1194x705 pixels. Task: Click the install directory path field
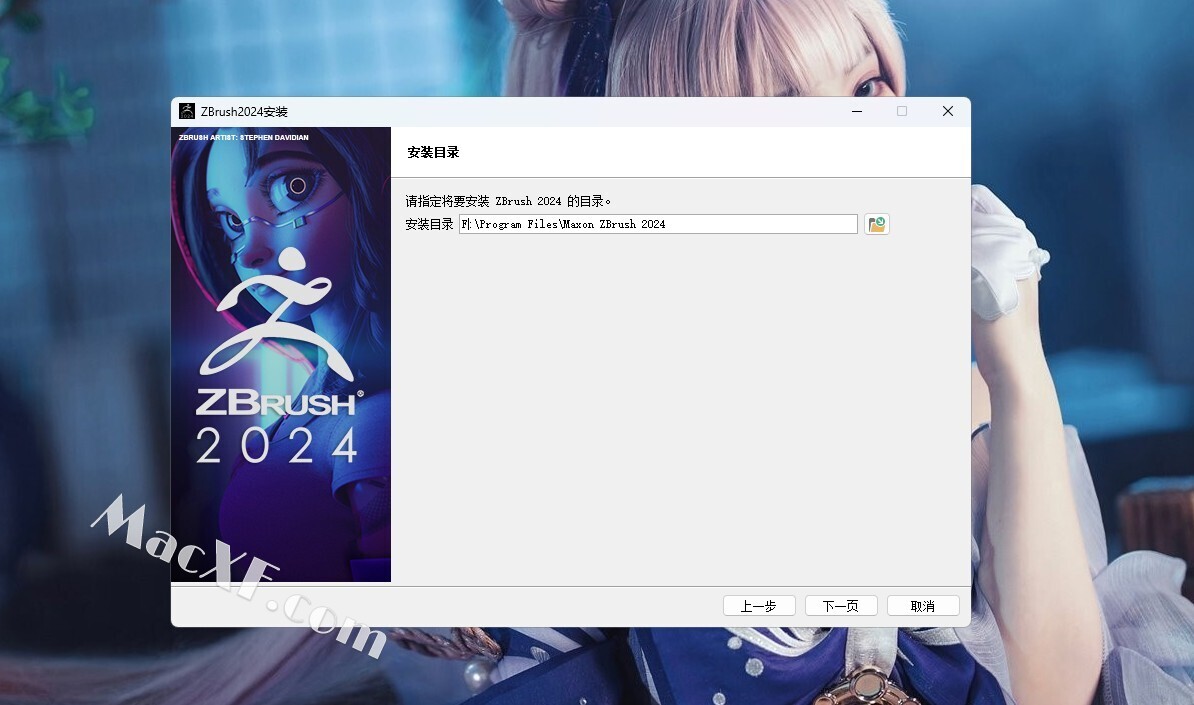click(x=658, y=224)
